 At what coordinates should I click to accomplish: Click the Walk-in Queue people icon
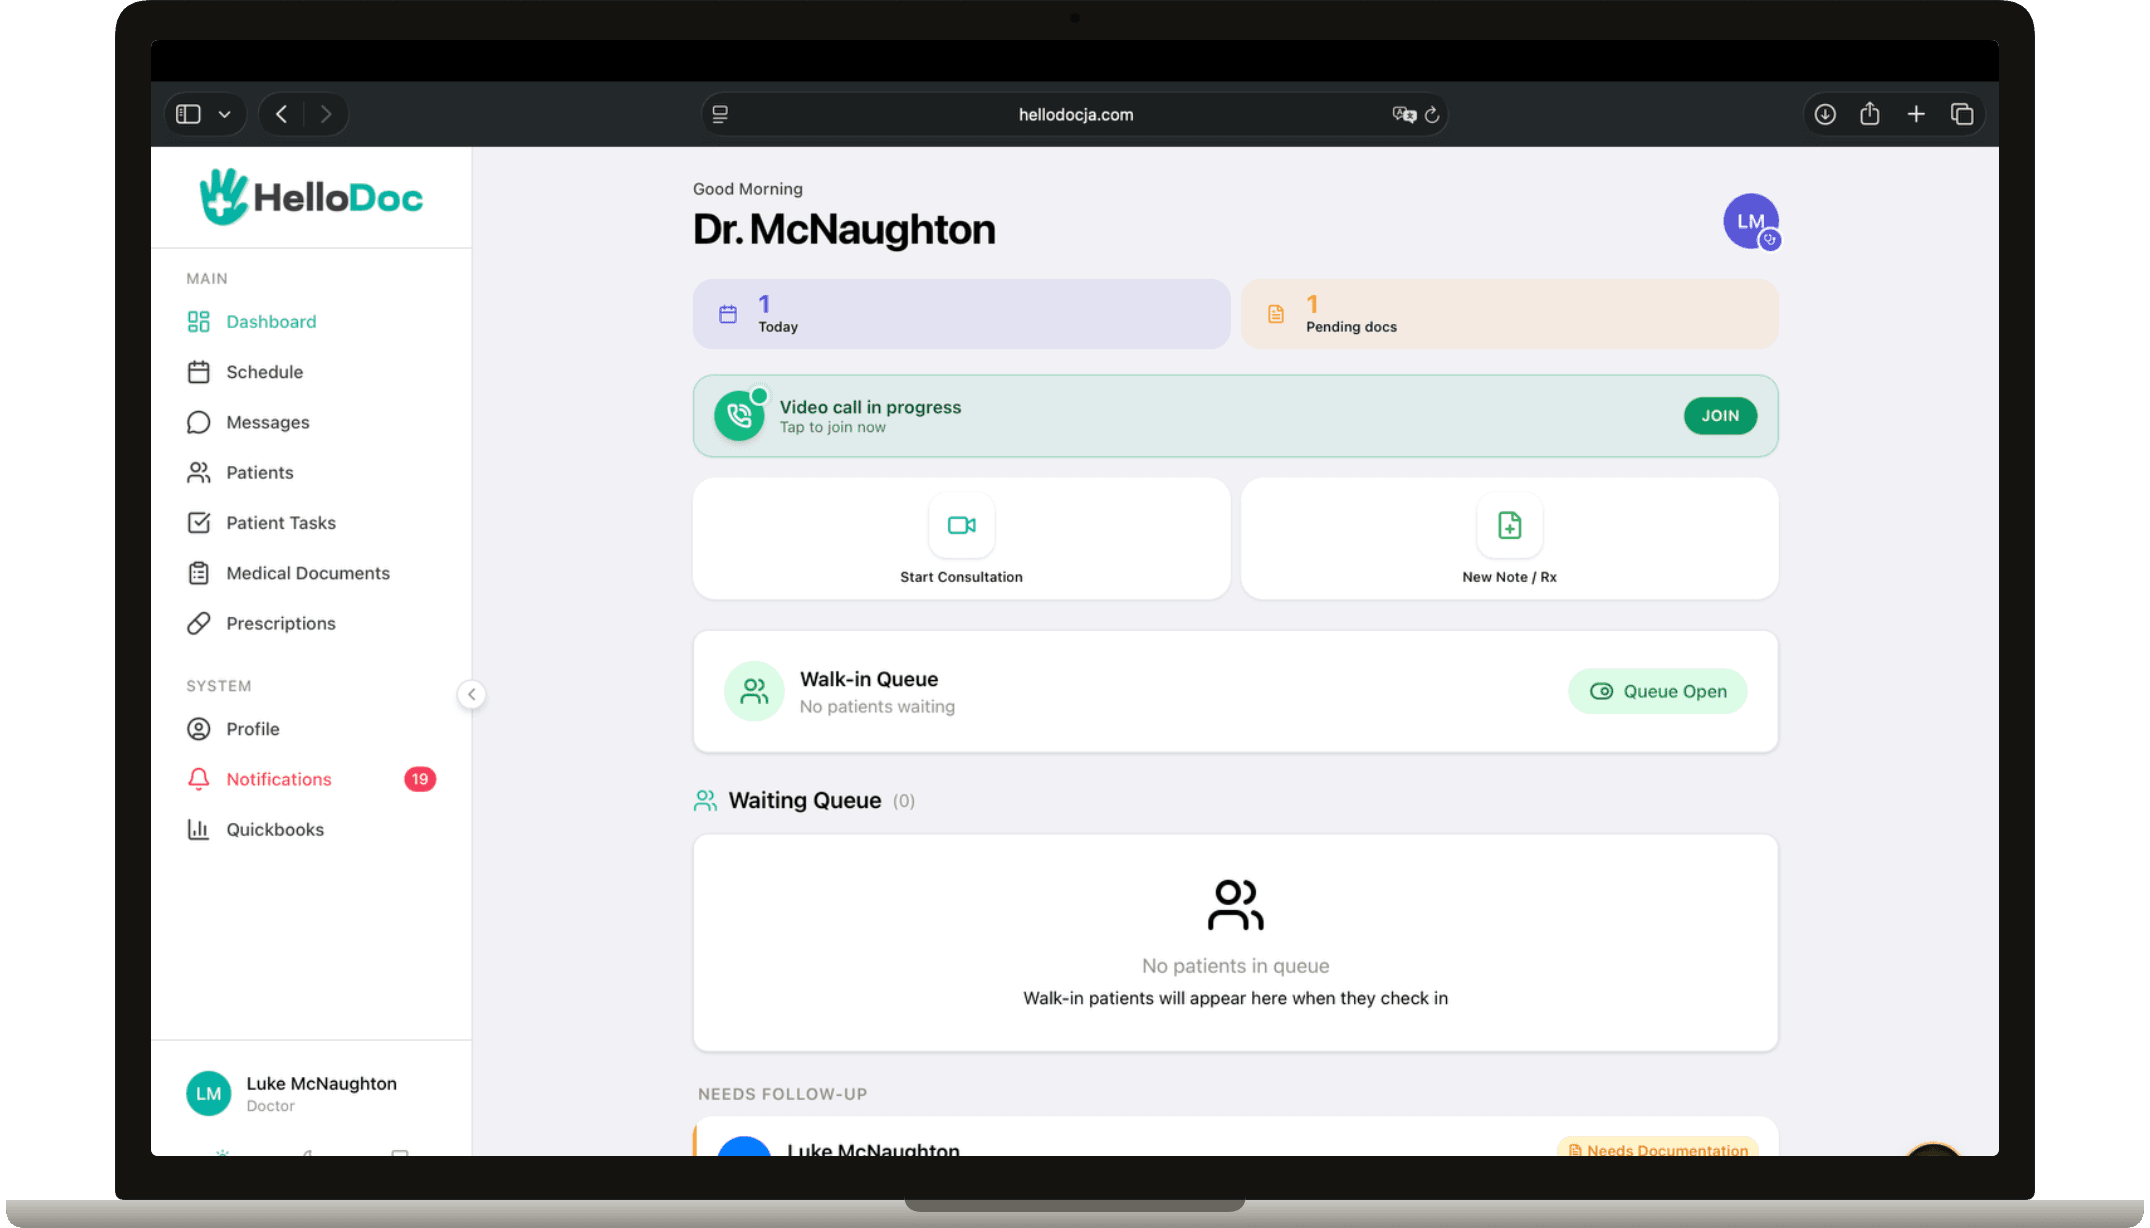pyautogui.click(x=754, y=691)
